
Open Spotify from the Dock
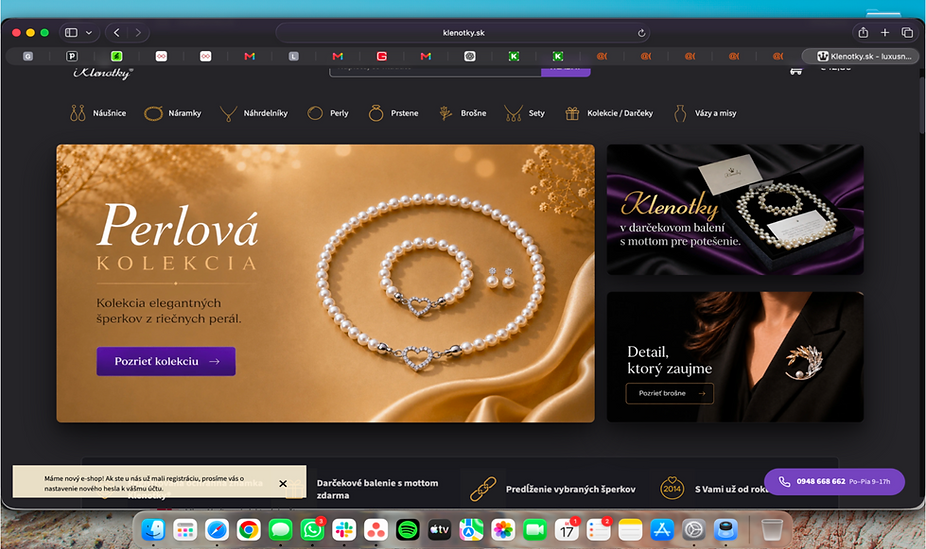click(x=407, y=530)
